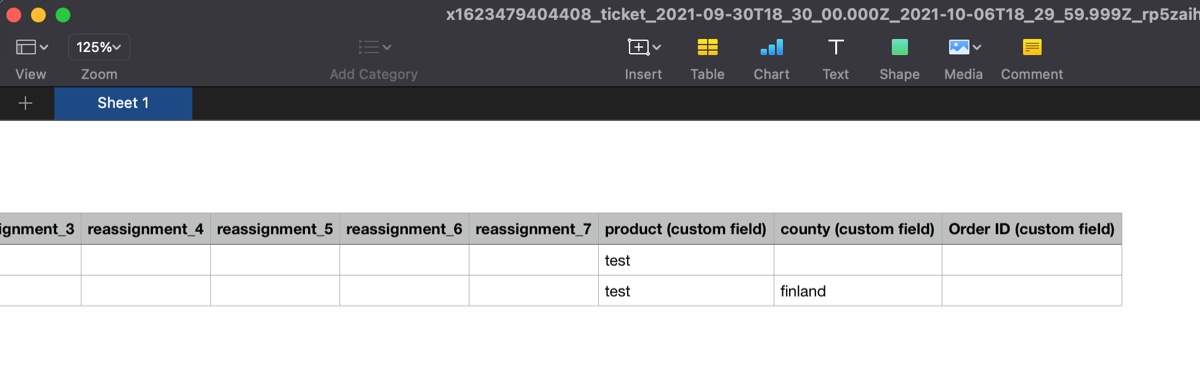Select the reassignment_7 header cell
Viewport: 1200px width, 370px height.
pyautogui.click(x=534, y=229)
